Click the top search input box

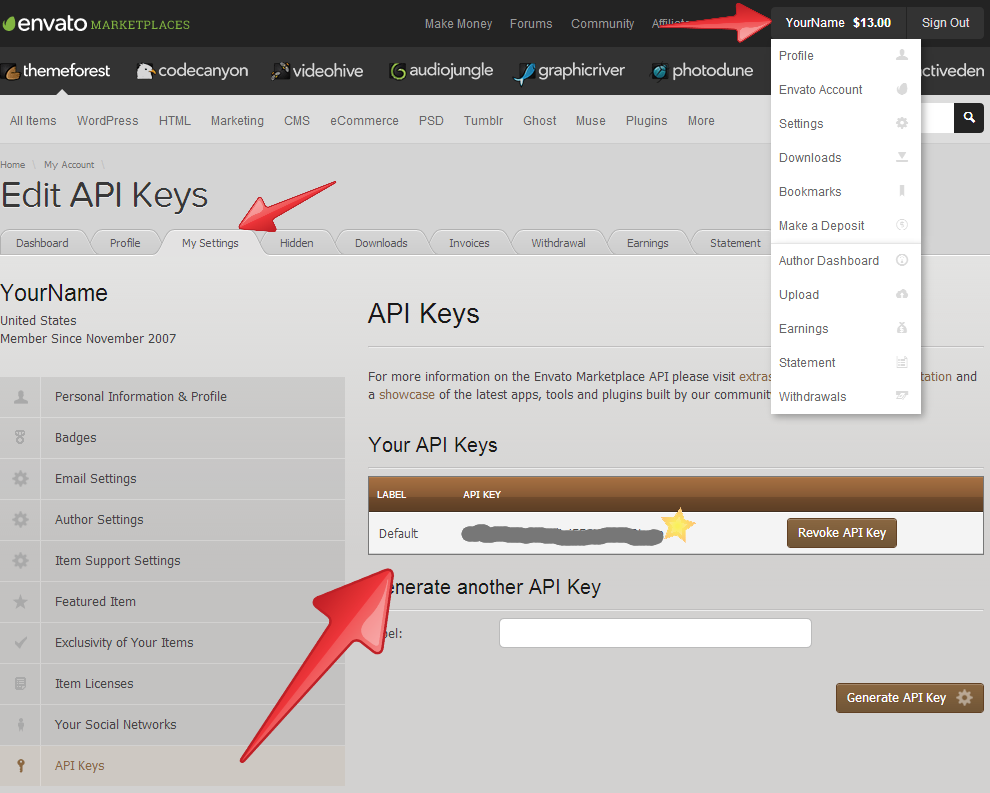[937, 118]
